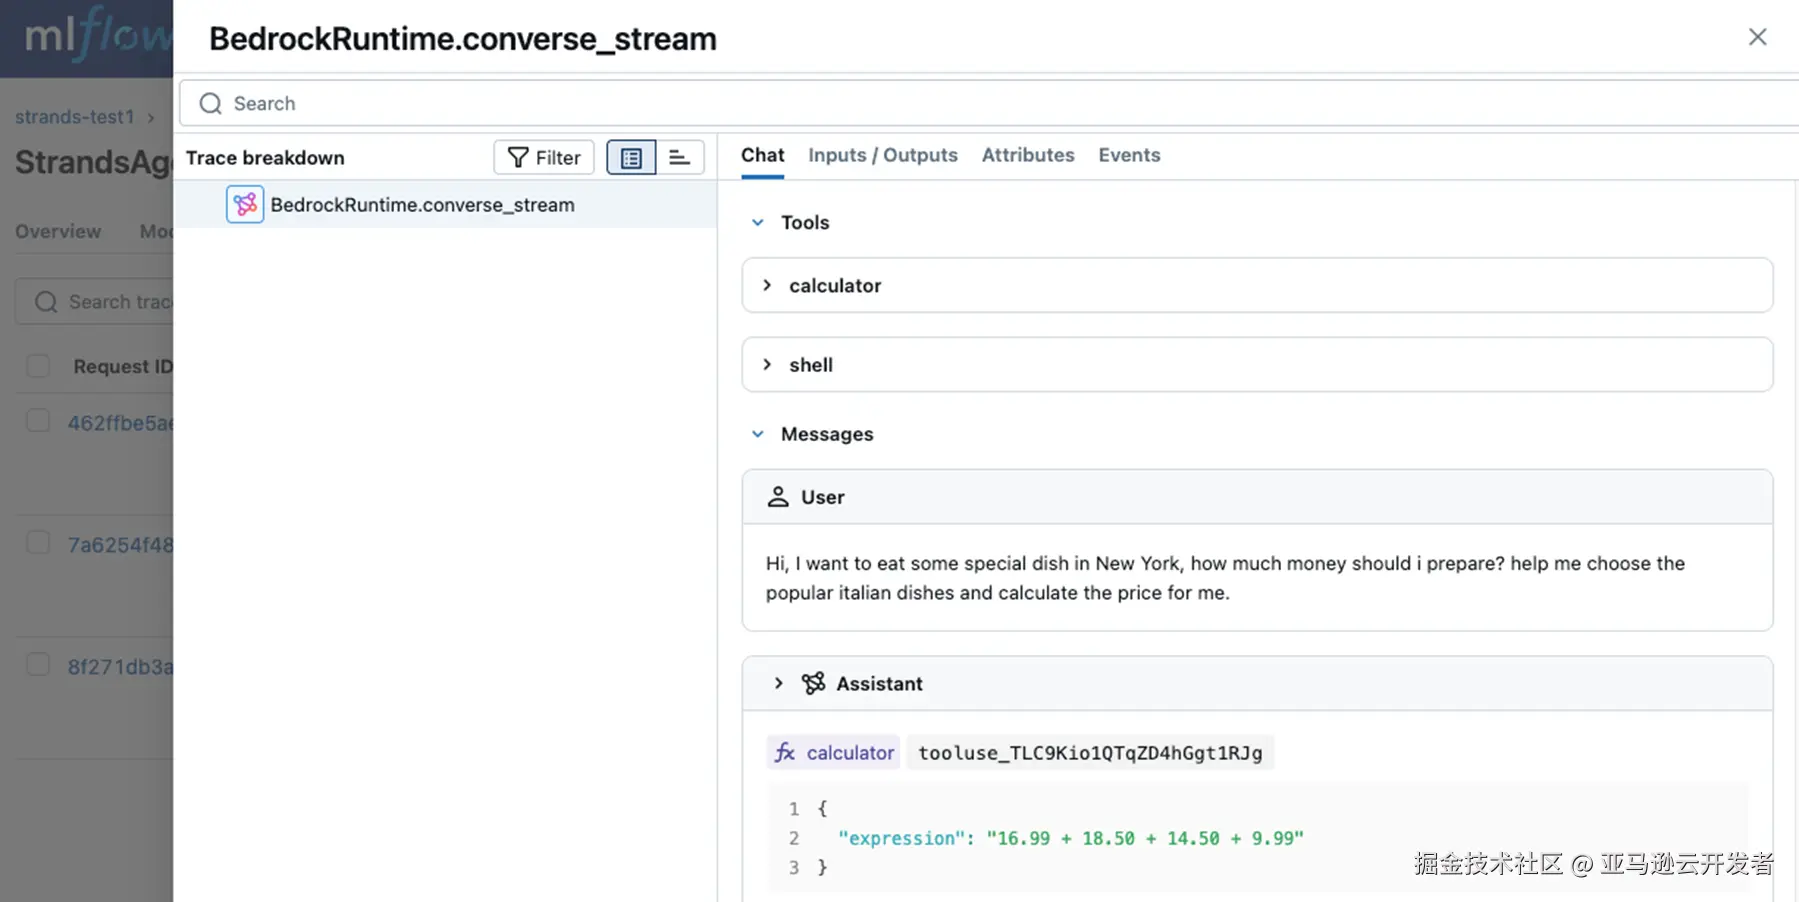
Task: Close the trace details panel
Action: click(1757, 37)
